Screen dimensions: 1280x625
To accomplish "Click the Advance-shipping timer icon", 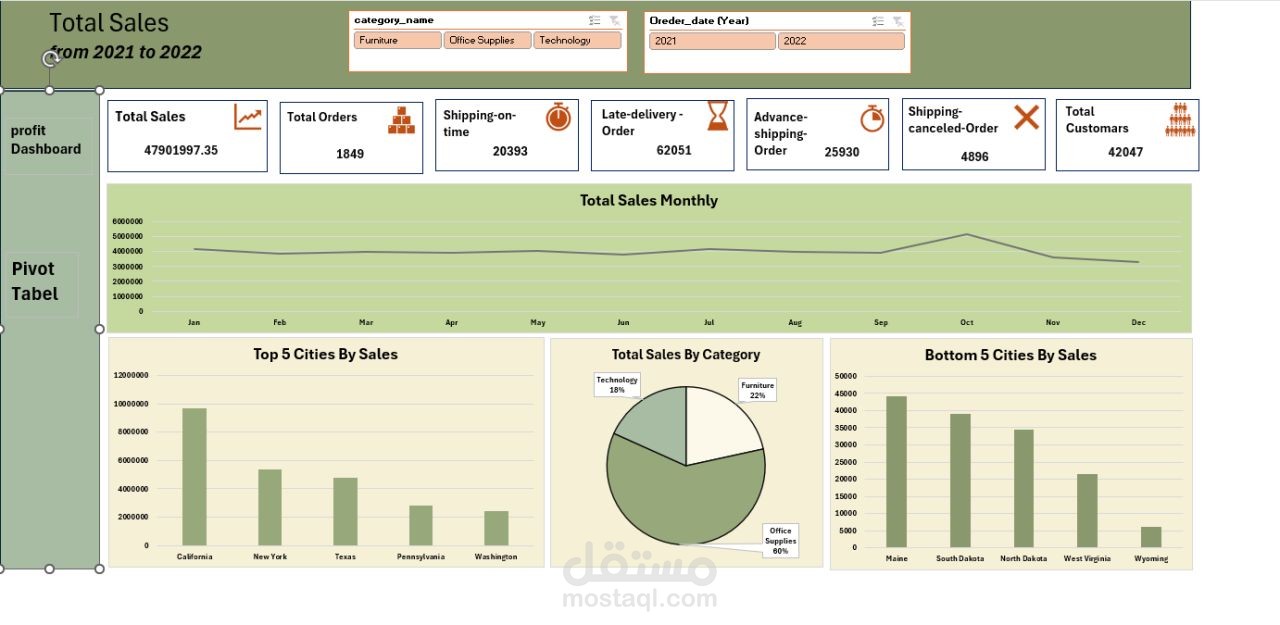I will tap(873, 120).
